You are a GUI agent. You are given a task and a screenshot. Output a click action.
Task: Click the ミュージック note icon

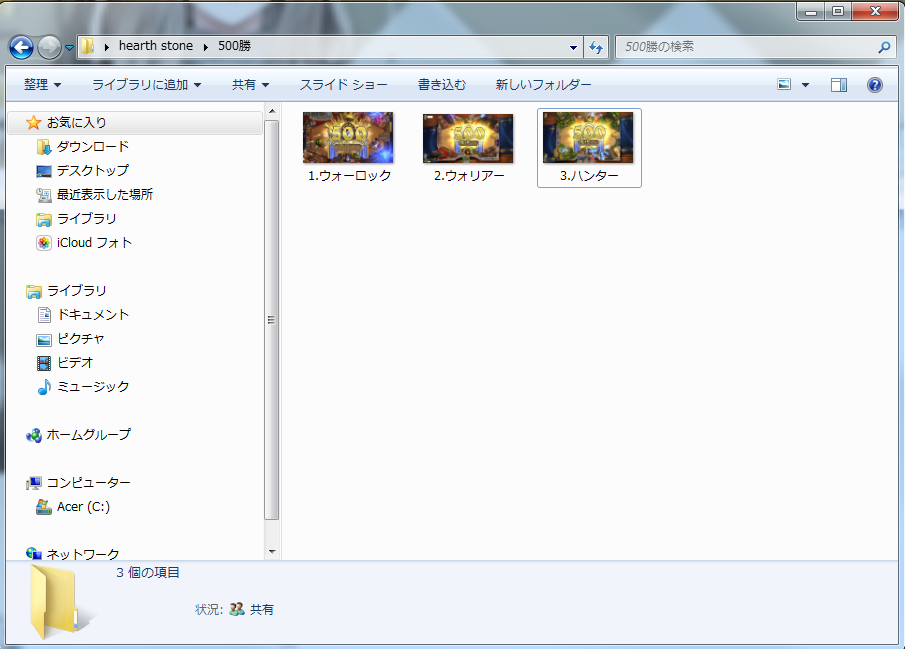coord(44,387)
